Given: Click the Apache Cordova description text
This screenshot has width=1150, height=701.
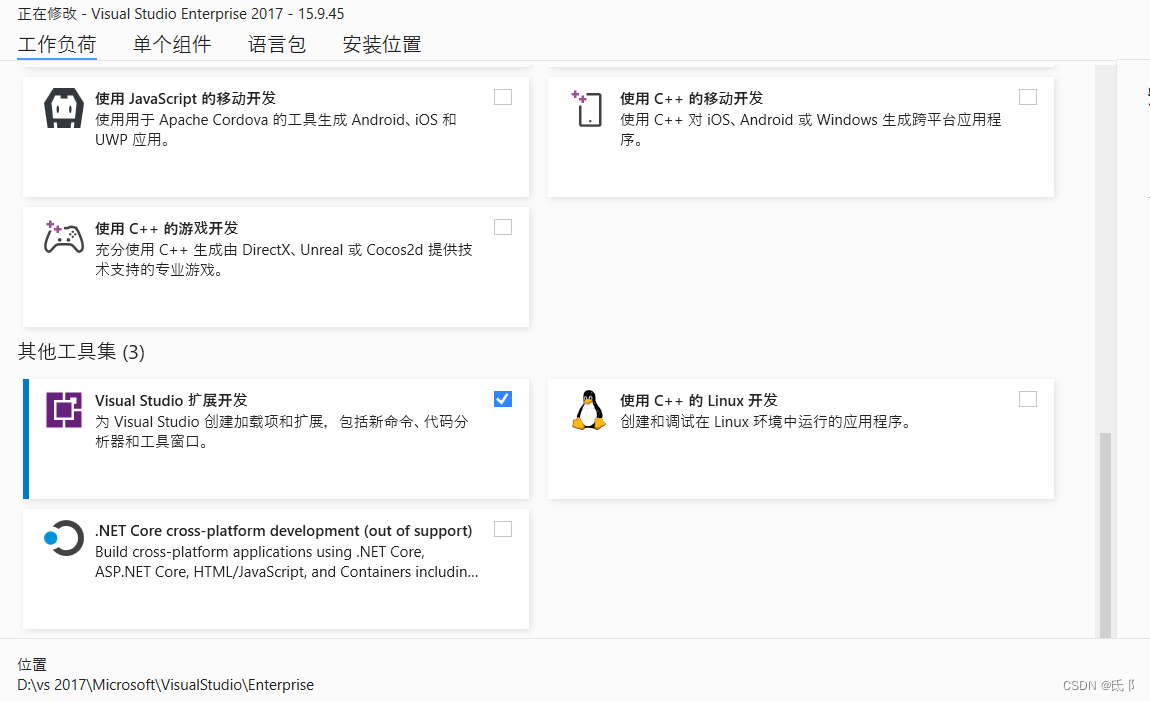Looking at the screenshot, I should tap(276, 129).
